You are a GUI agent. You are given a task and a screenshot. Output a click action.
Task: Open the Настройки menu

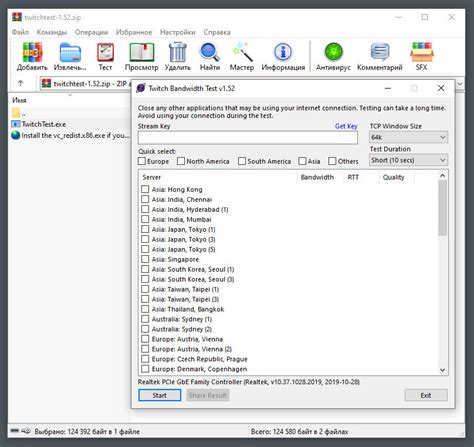click(178, 32)
